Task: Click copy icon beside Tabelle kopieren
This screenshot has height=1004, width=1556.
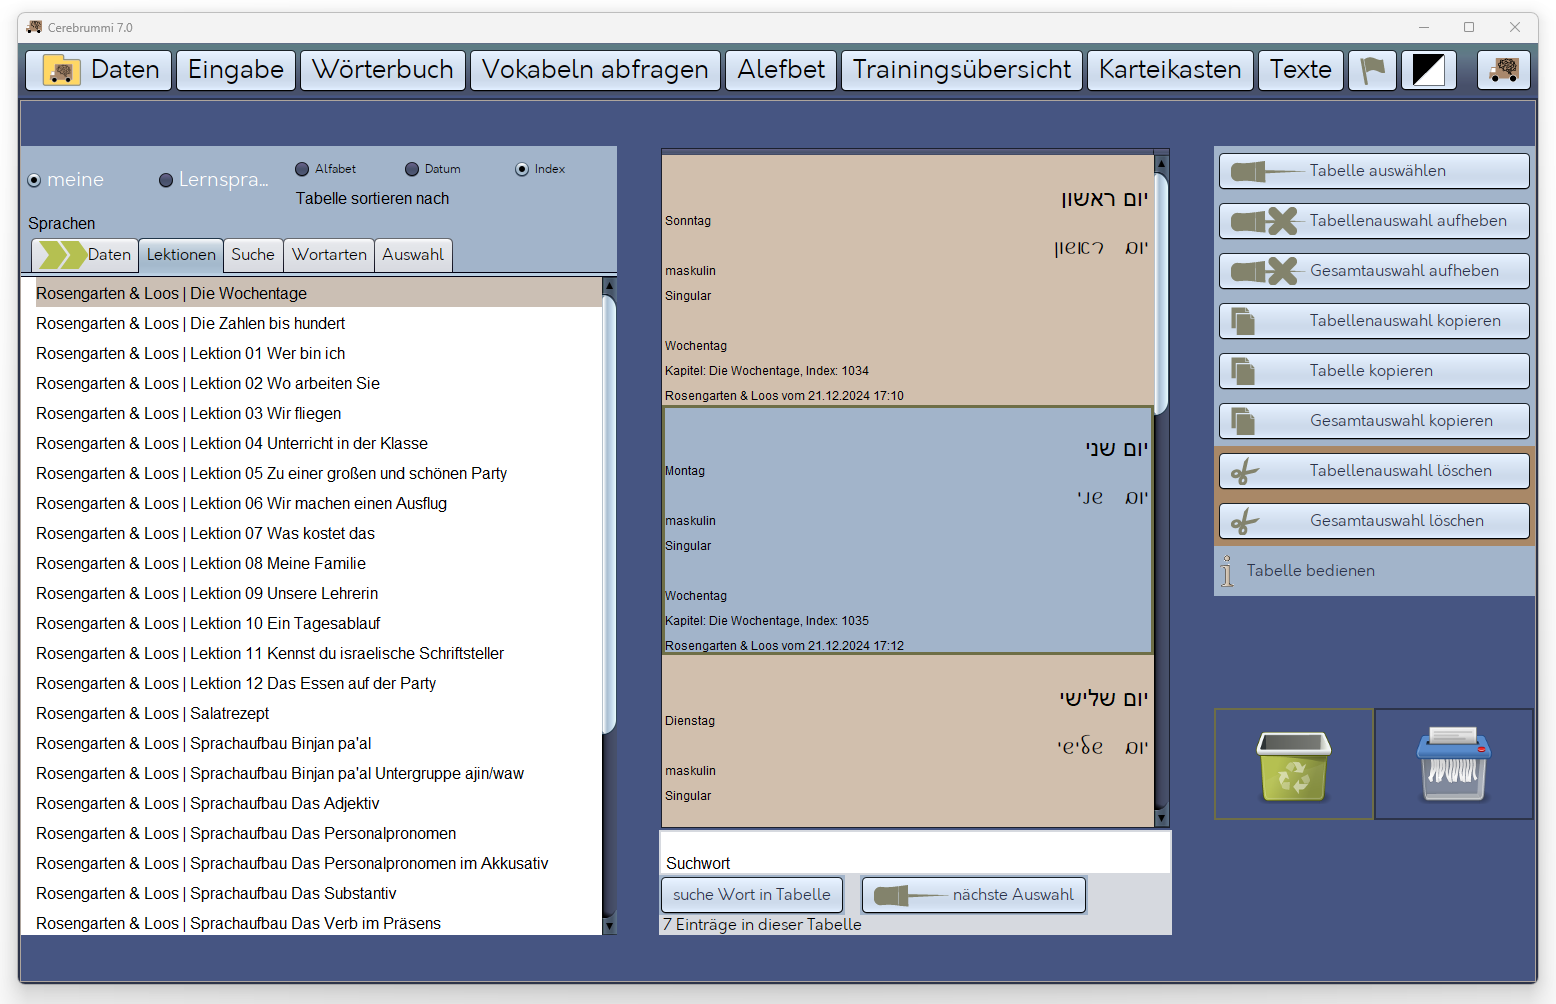Action: point(1243,371)
